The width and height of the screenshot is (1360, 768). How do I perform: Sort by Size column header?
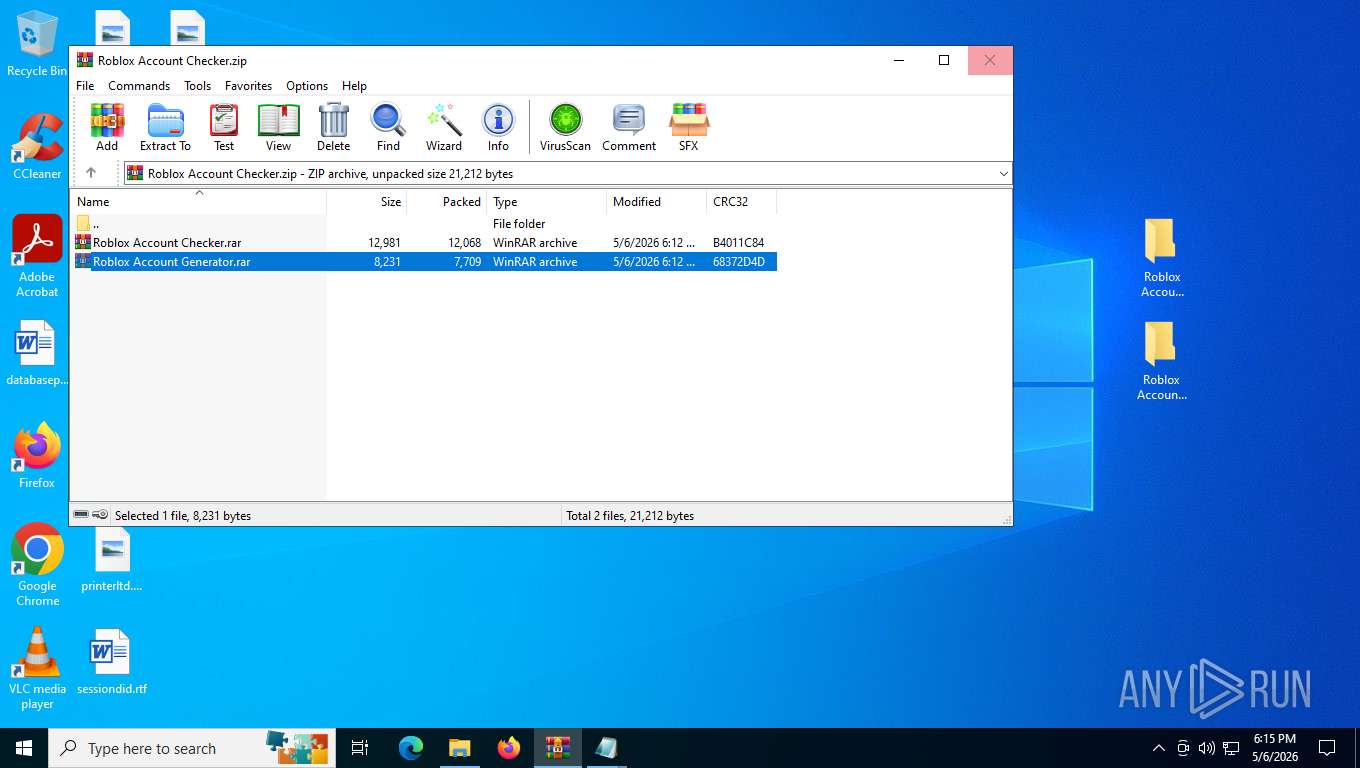(x=366, y=201)
